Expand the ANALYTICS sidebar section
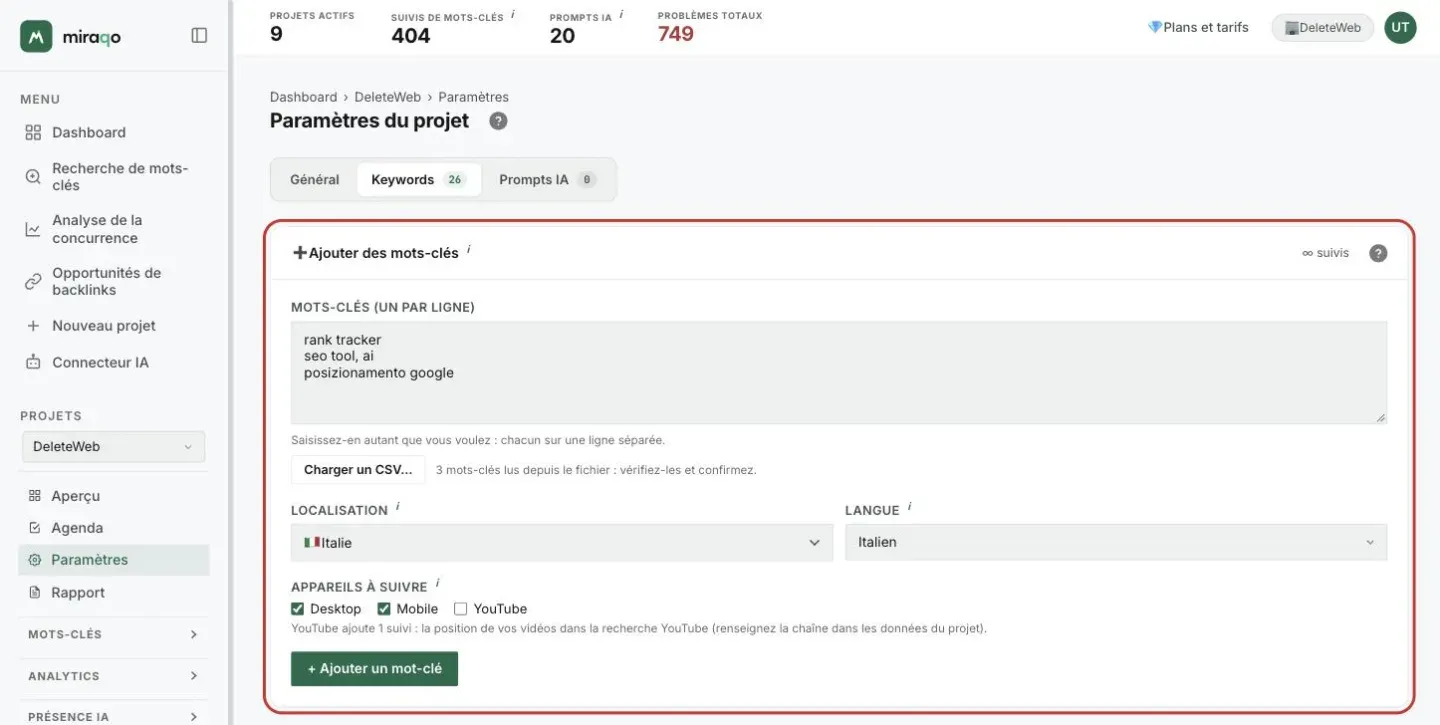 [114, 676]
